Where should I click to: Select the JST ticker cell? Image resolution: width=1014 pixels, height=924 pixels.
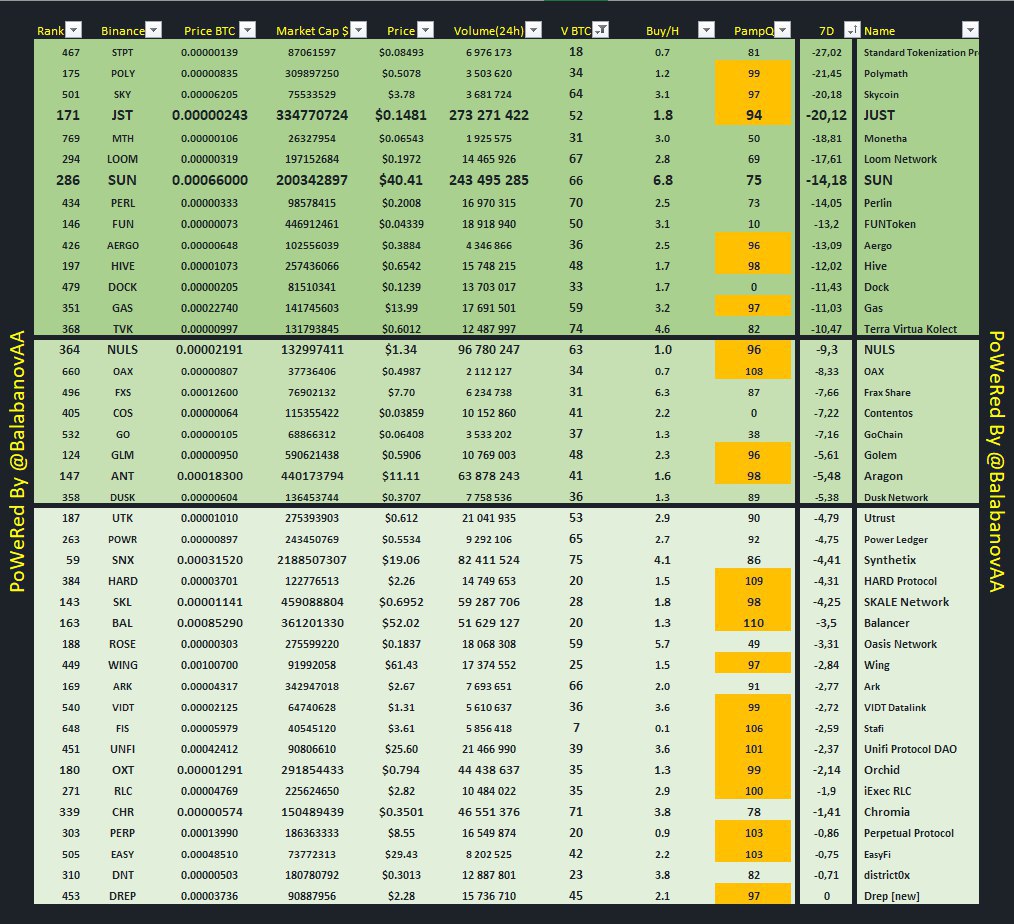122,115
